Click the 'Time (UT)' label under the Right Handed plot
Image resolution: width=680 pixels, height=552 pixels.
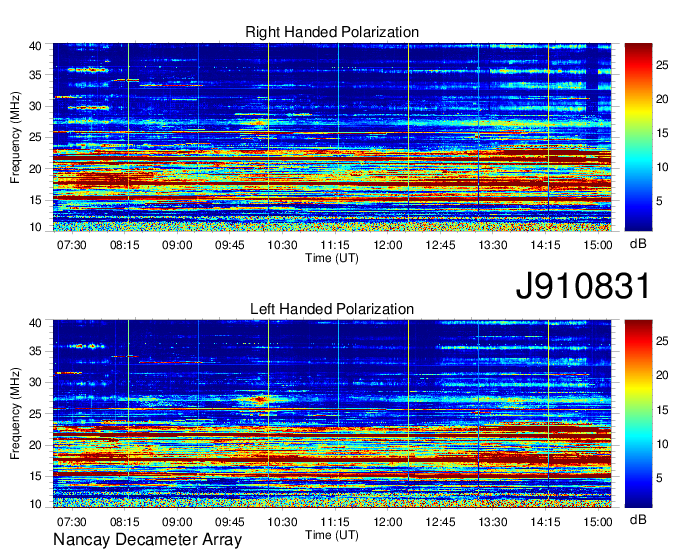(332, 258)
